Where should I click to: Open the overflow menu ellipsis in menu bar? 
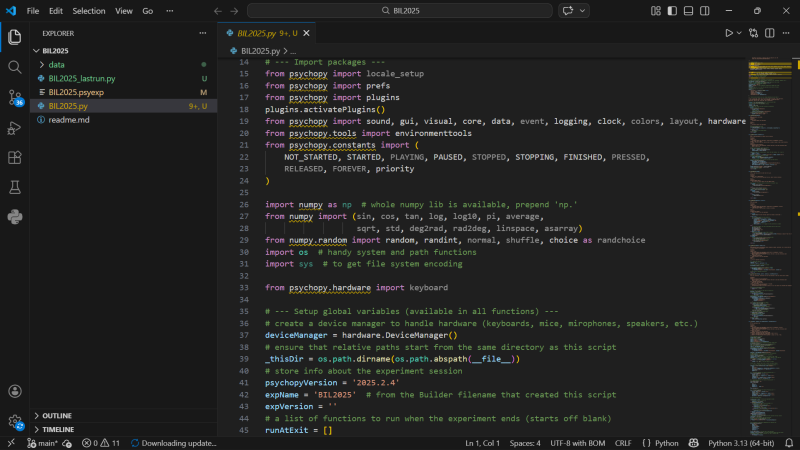(x=169, y=11)
